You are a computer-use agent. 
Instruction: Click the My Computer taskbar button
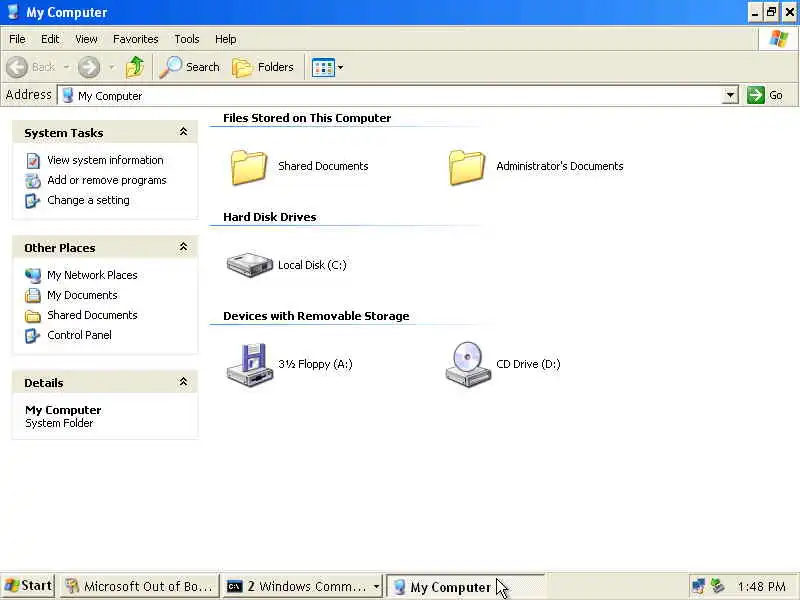pyautogui.click(x=465, y=587)
